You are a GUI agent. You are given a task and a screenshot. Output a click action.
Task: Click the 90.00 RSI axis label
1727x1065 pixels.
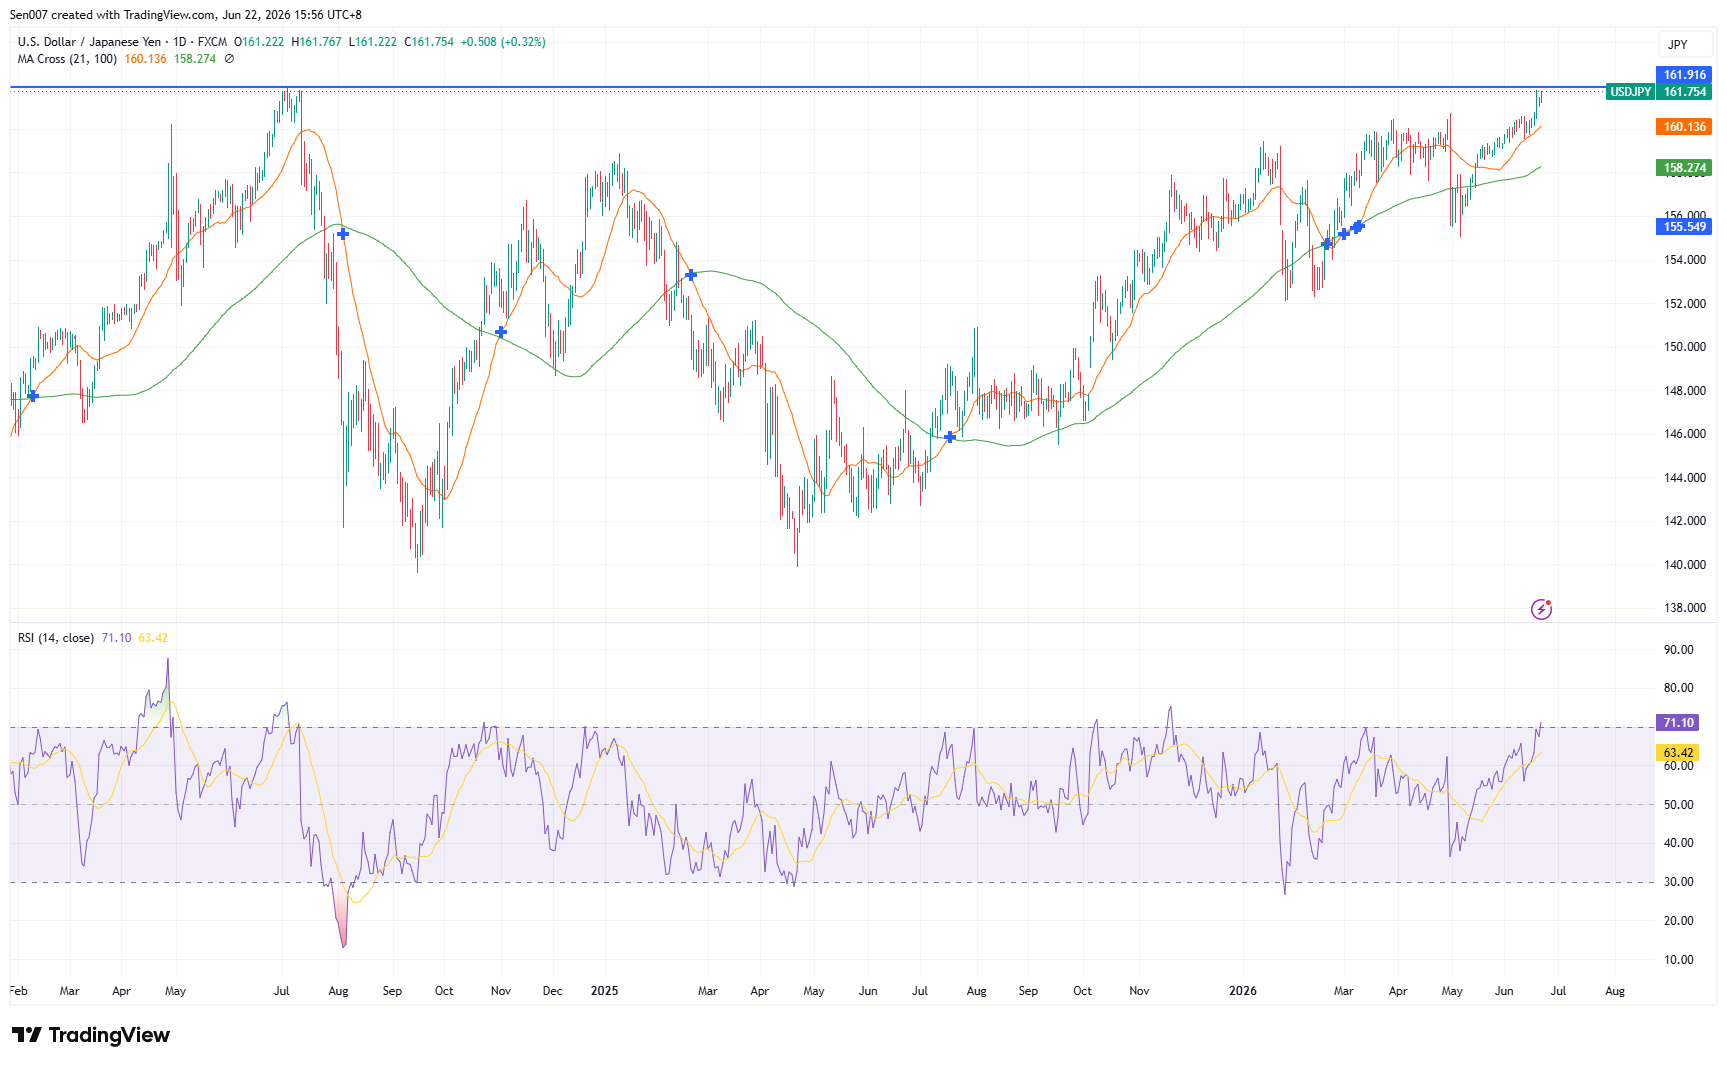[x=1678, y=650]
